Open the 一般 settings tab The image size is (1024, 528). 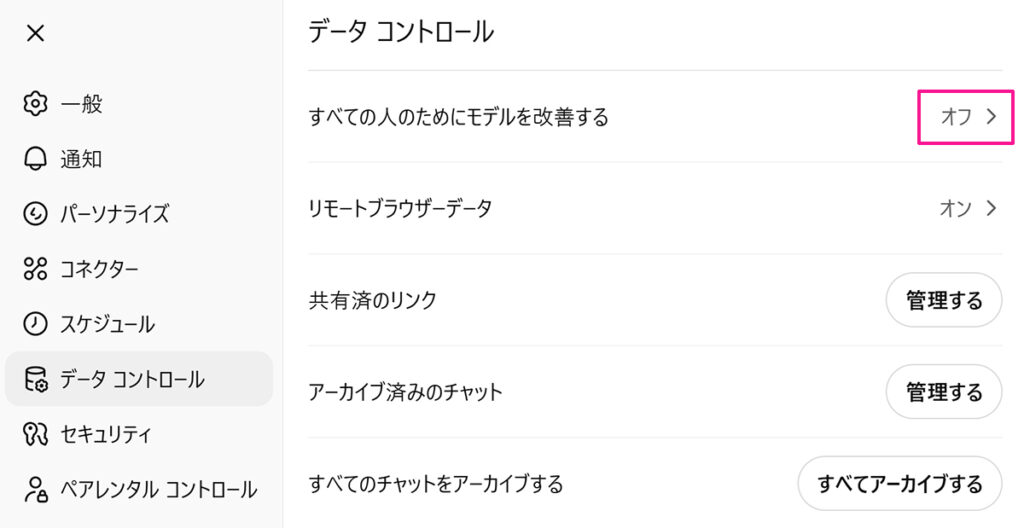81,104
